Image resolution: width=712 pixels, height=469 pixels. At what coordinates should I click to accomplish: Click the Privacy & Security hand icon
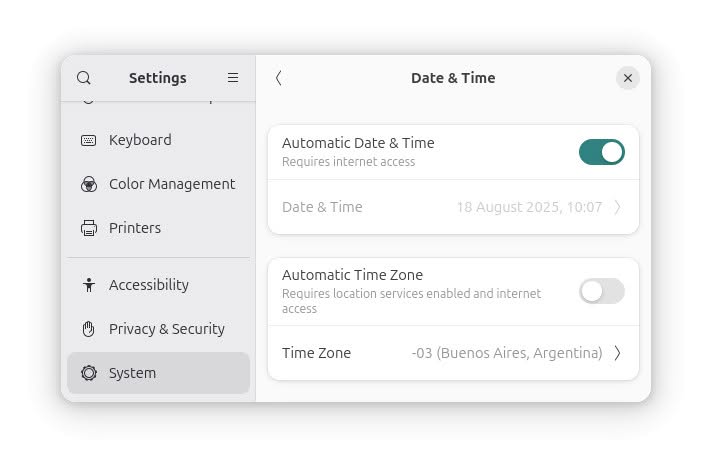click(x=89, y=329)
